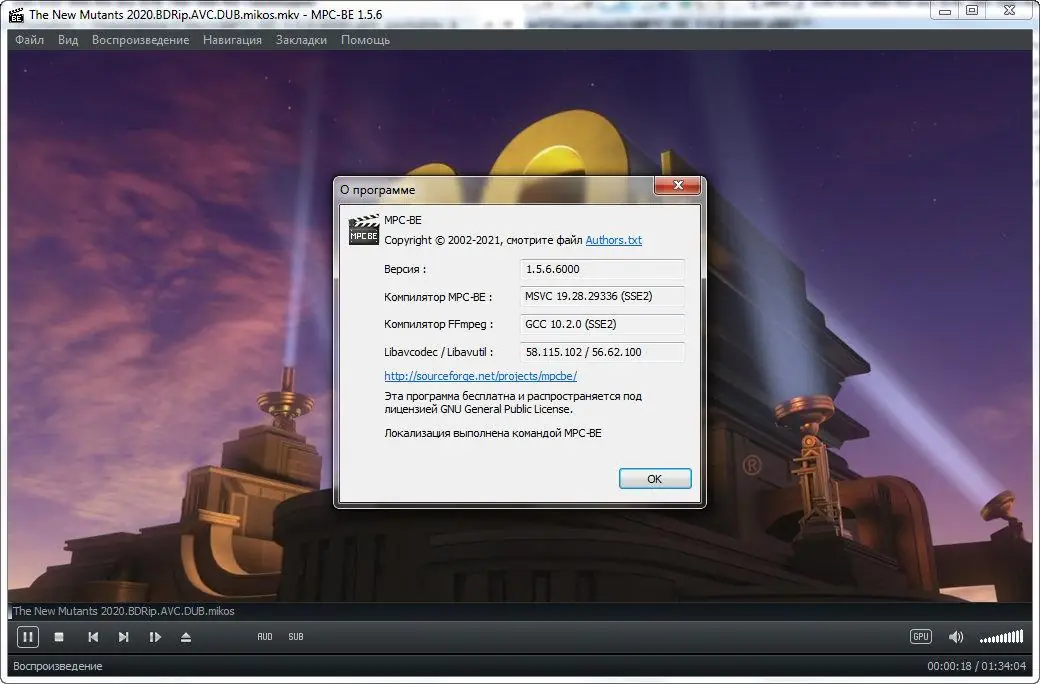Open the Файл menu
Viewport: 1040px width, 684px height.
[29, 40]
